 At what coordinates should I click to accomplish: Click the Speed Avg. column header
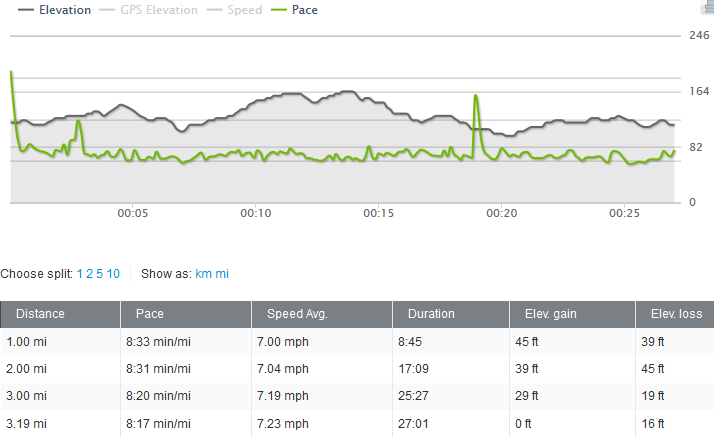297,314
